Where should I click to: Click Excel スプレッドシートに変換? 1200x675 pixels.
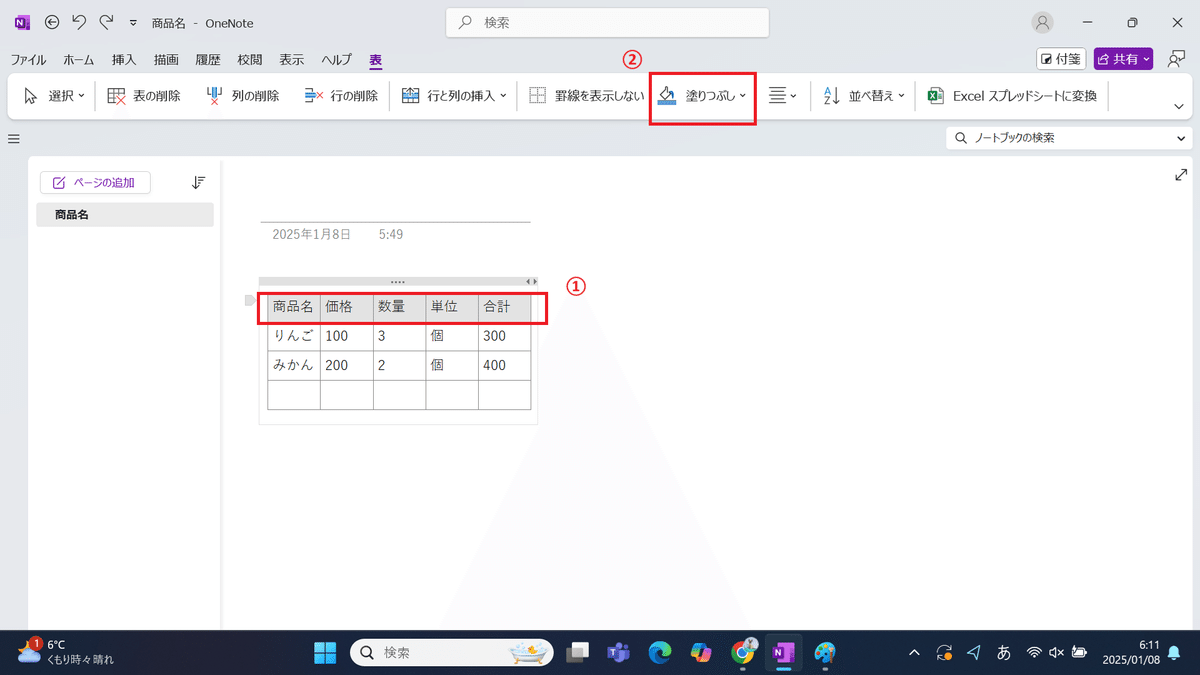[x=1012, y=96]
